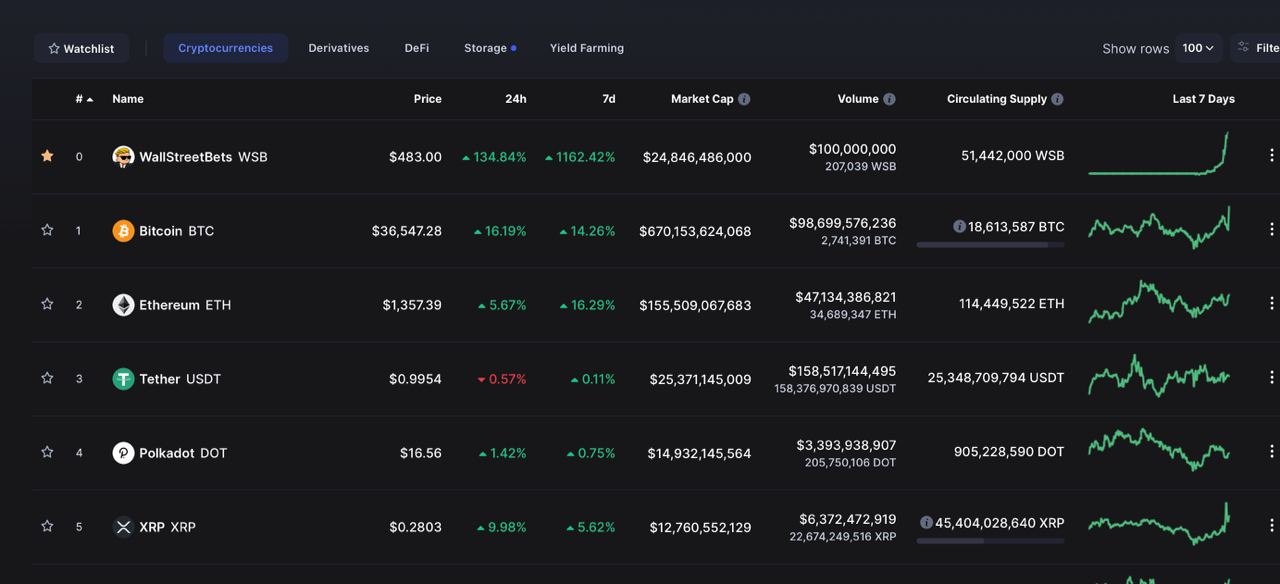Image resolution: width=1280 pixels, height=584 pixels.
Task: Click Polkadot supply 905,228,590 DOT
Action: point(1009,452)
